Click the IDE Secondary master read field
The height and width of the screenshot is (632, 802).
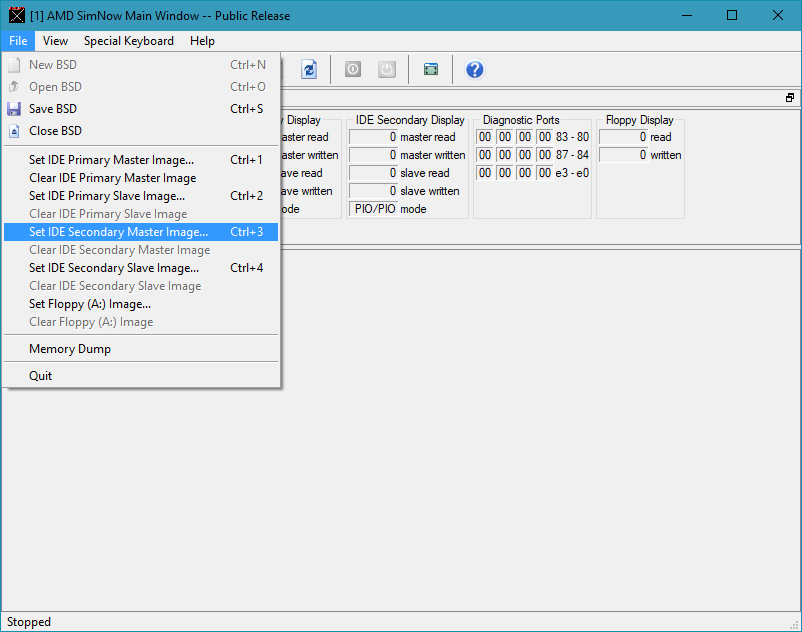point(373,137)
